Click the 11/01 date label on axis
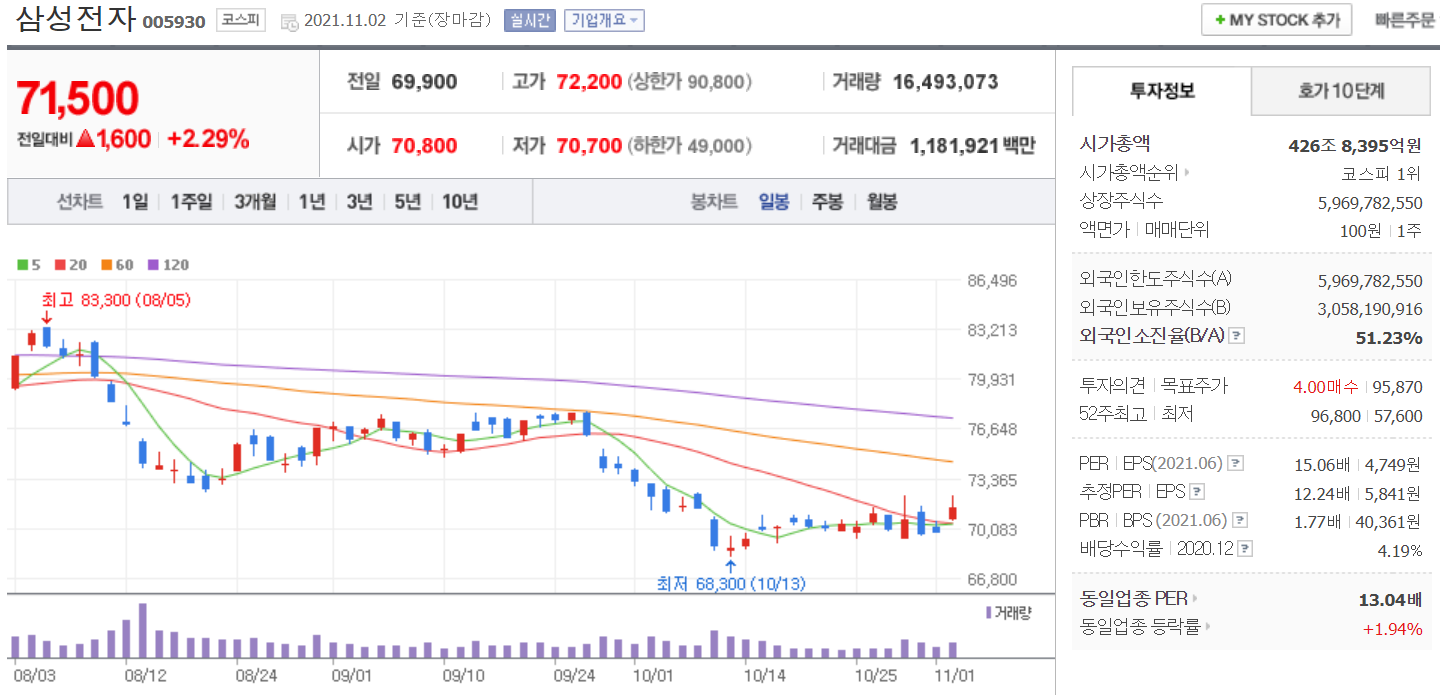This screenshot has height=695, width=1440. coord(954,676)
